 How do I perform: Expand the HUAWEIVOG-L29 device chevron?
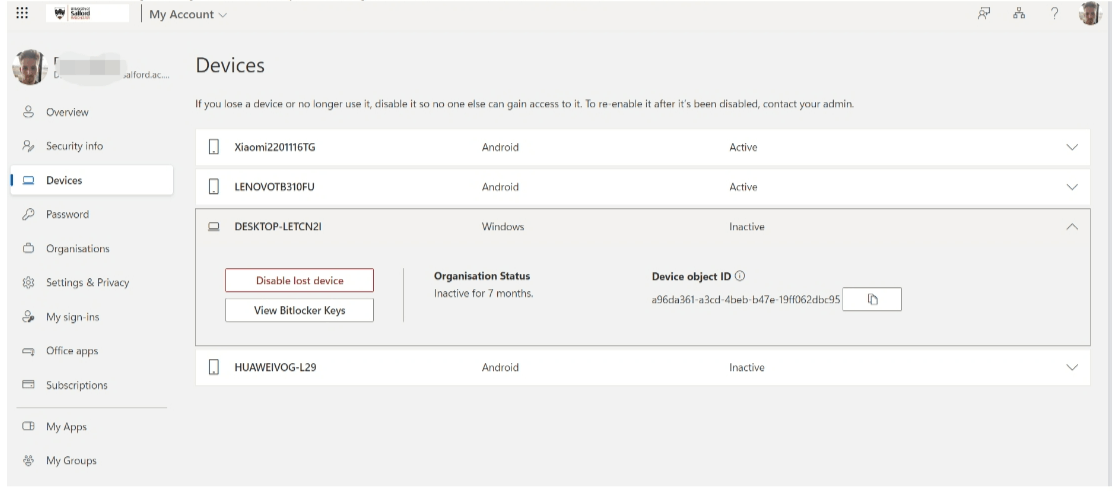point(1072,368)
